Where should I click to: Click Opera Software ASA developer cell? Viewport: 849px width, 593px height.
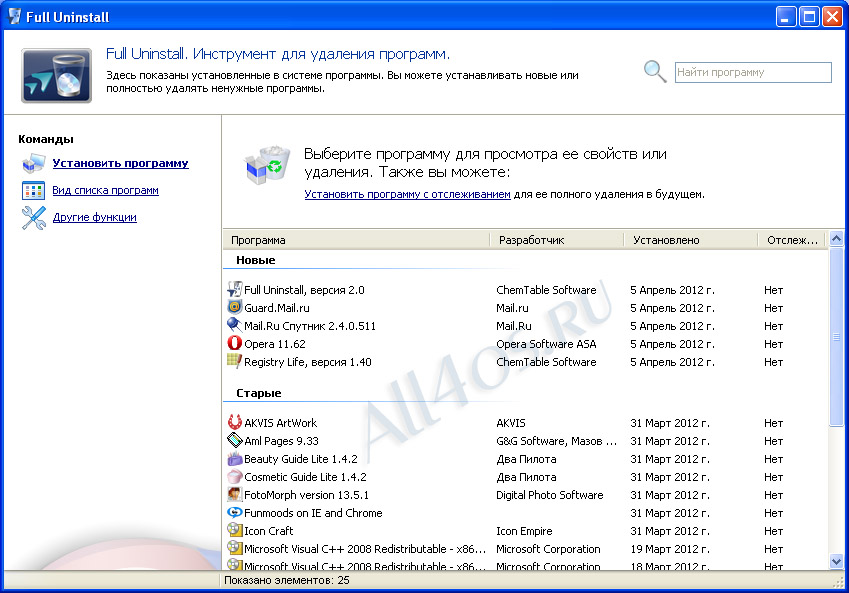click(x=546, y=344)
